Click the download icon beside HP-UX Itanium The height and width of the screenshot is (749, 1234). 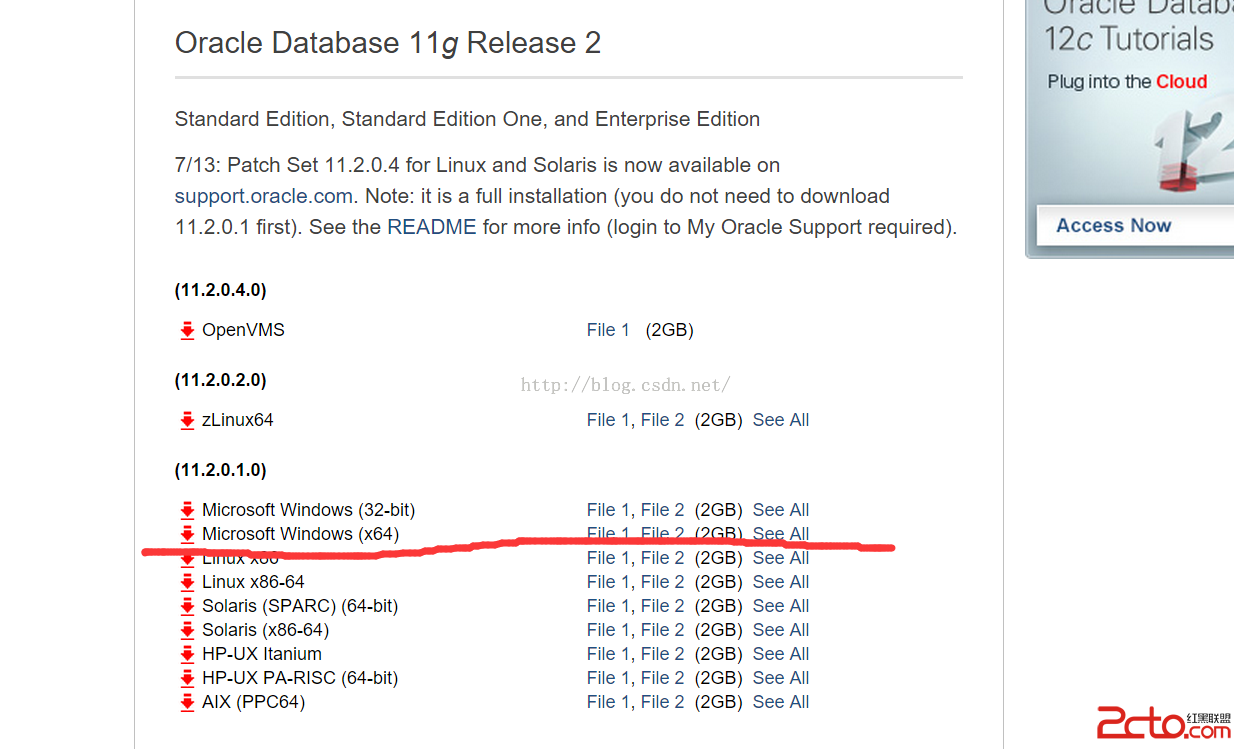187,655
